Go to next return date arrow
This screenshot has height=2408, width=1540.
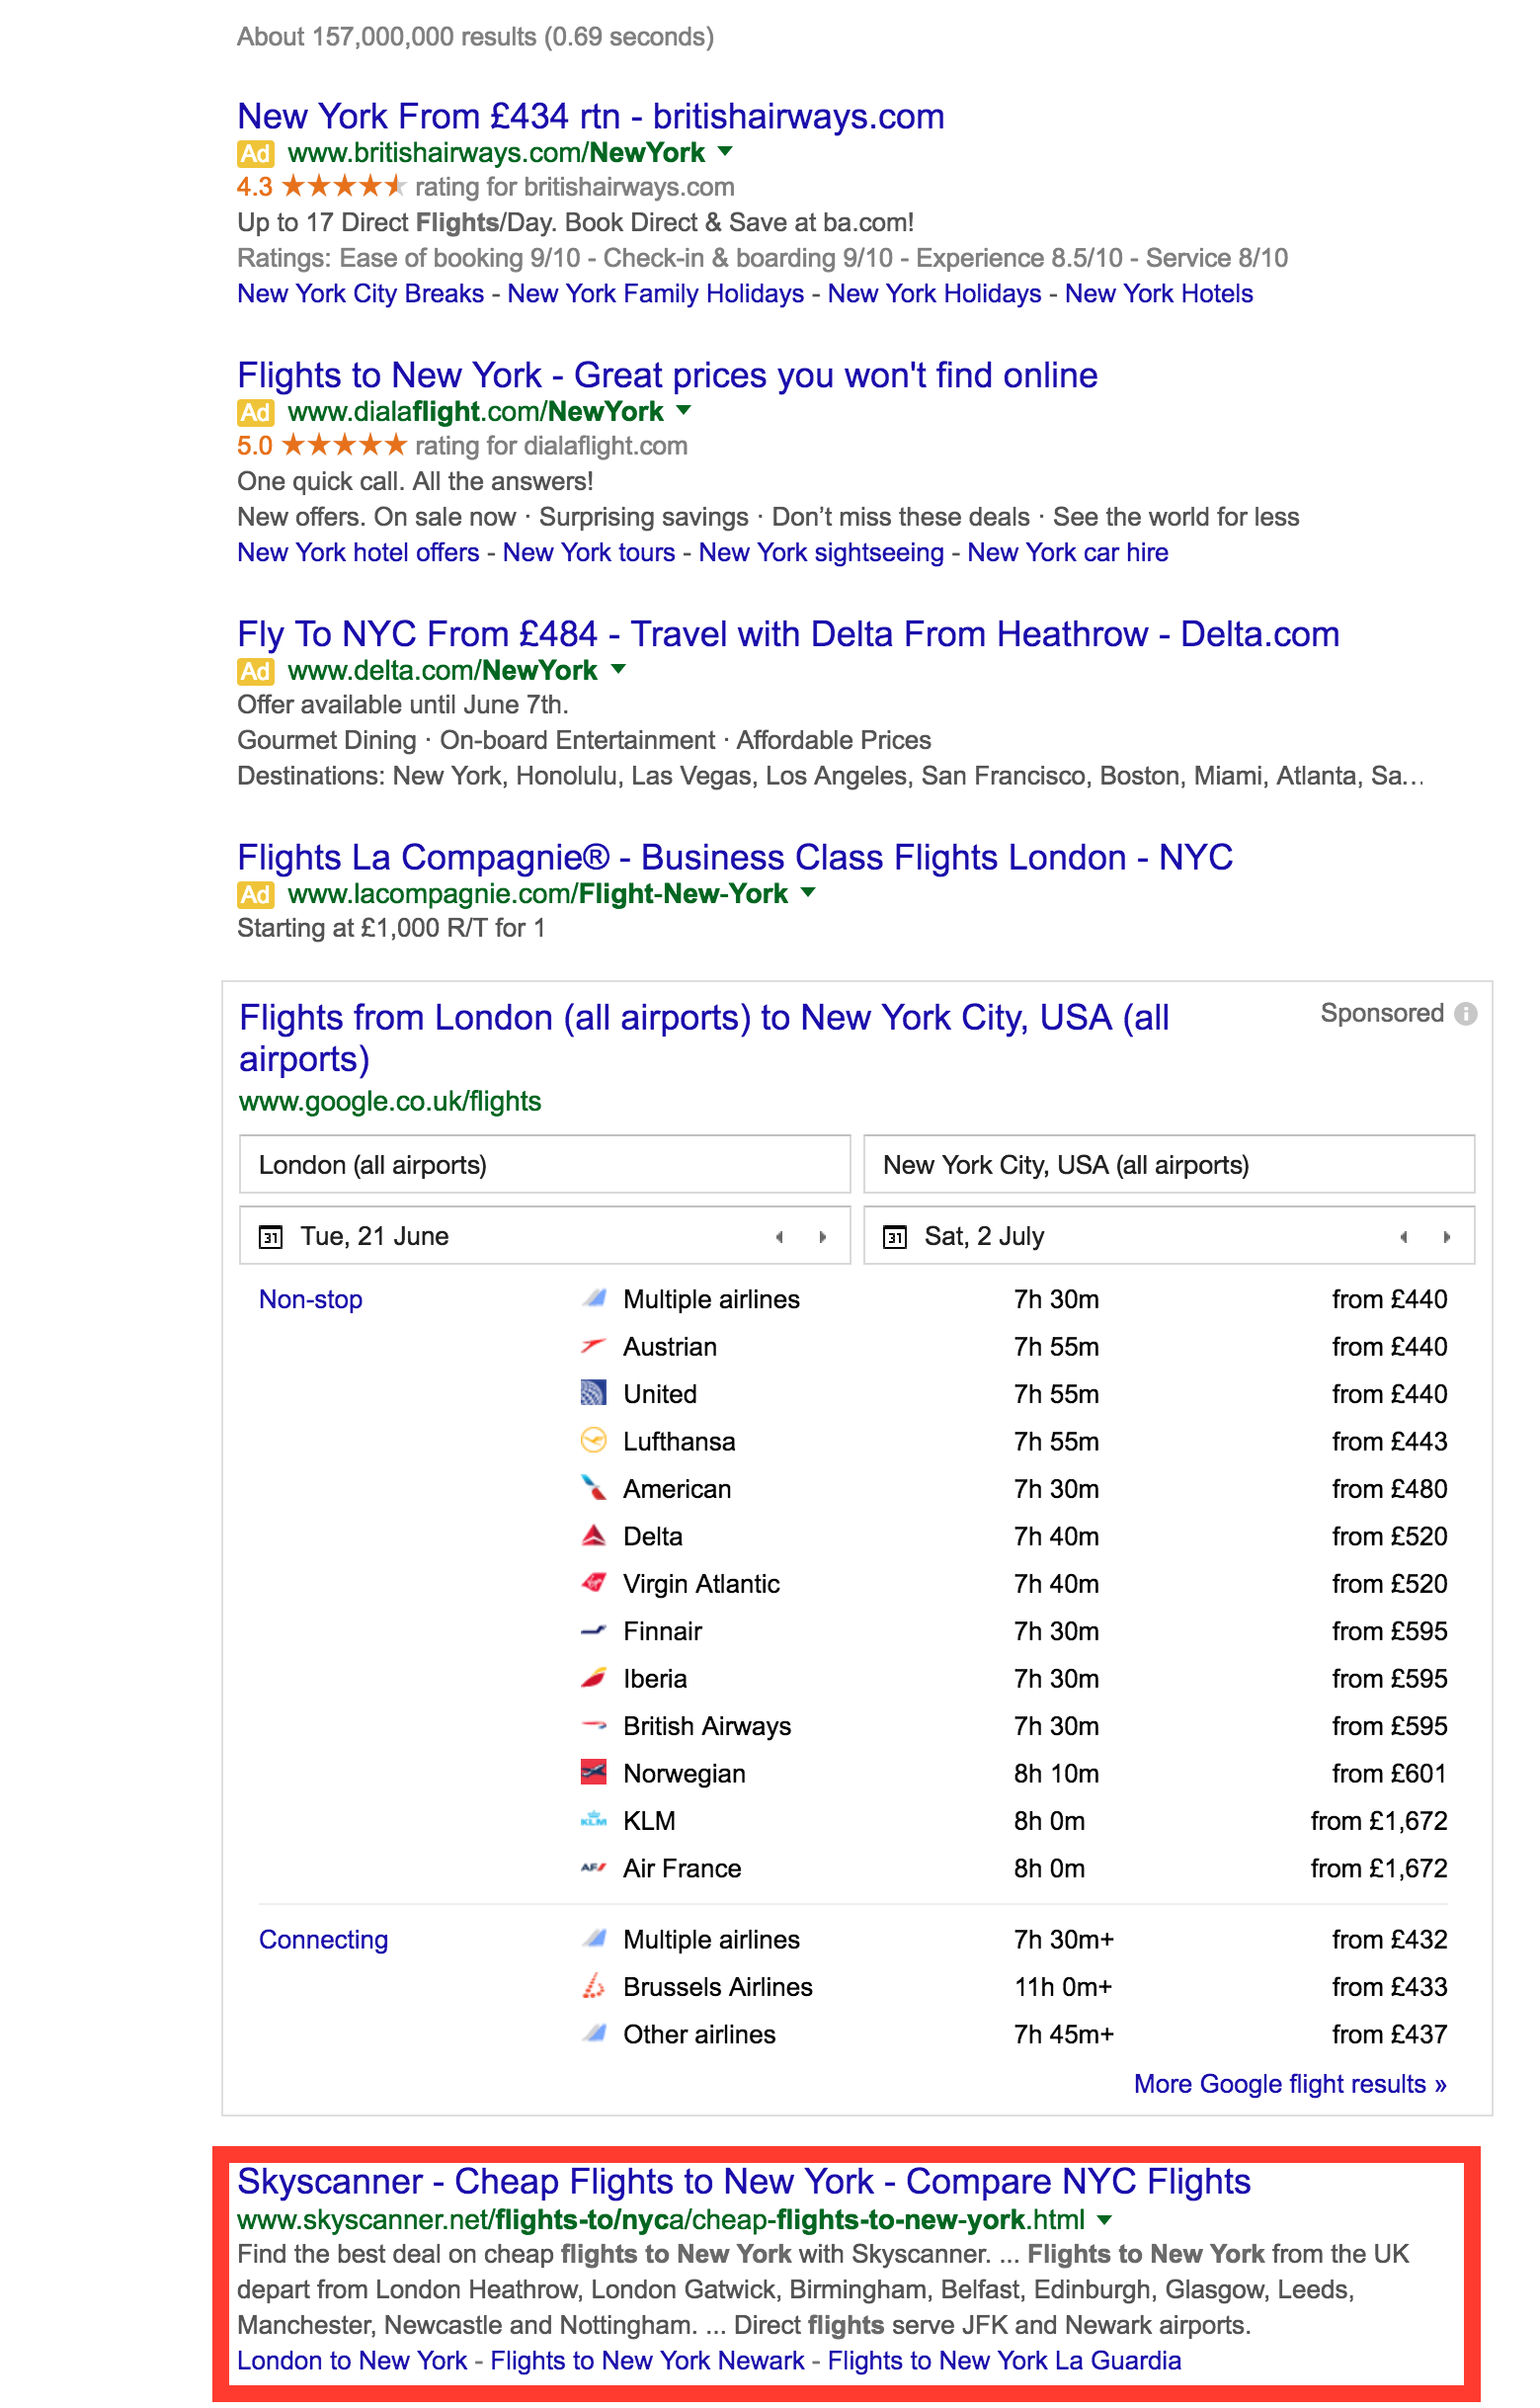1447,1237
